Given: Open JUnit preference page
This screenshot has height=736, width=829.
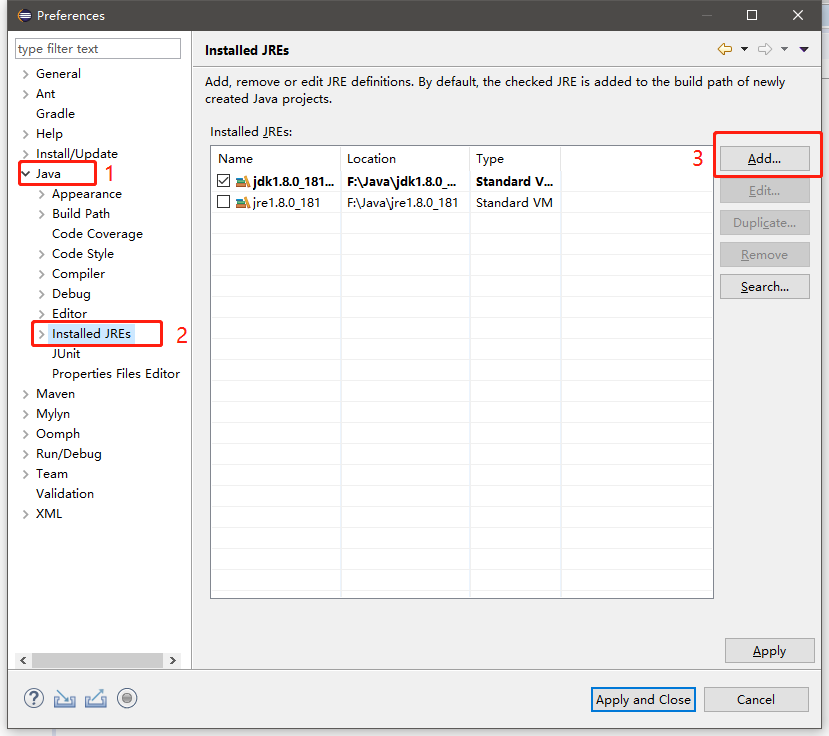Looking at the screenshot, I should (66, 354).
